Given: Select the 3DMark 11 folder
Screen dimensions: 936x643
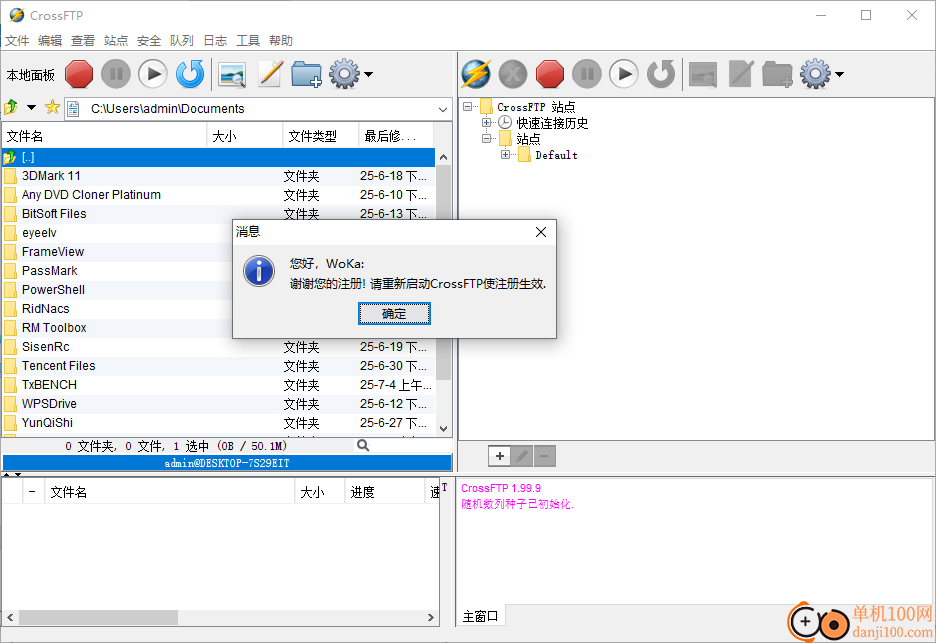Looking at the screenshot, I should (218, 176).
